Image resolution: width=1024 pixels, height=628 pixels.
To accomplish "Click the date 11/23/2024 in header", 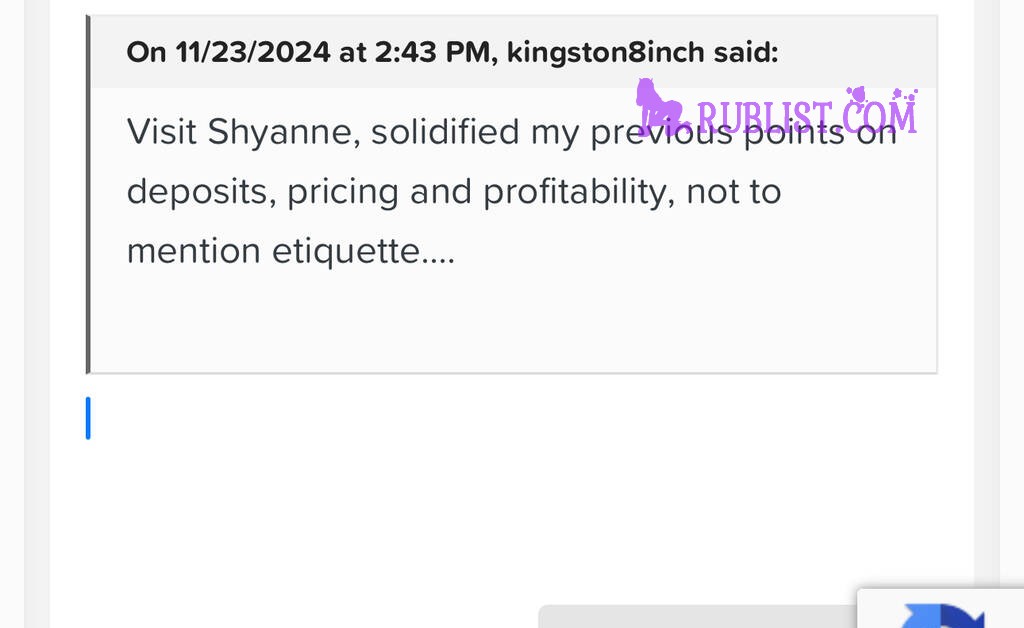I will (x=253, y=52).
